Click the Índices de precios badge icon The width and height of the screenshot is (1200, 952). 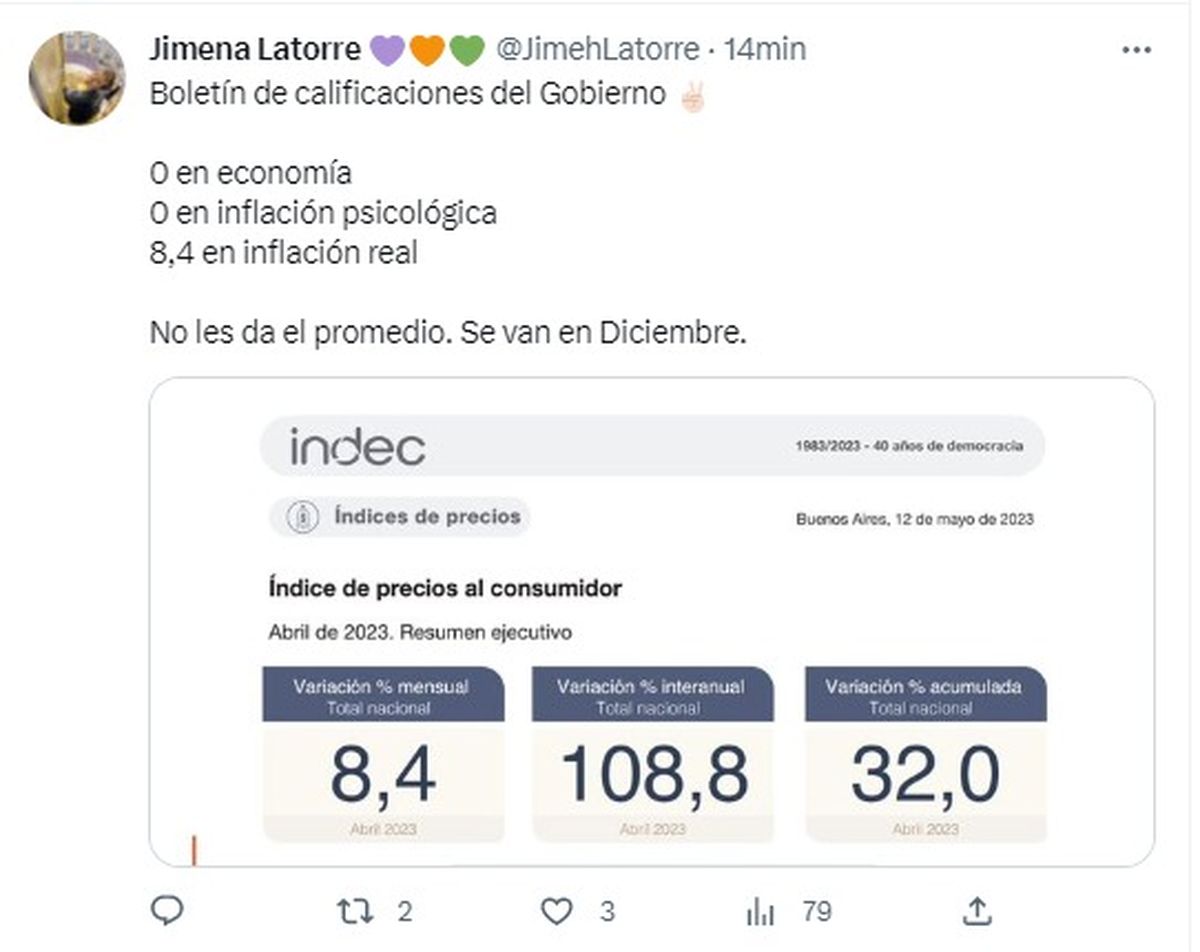point(298,517)
